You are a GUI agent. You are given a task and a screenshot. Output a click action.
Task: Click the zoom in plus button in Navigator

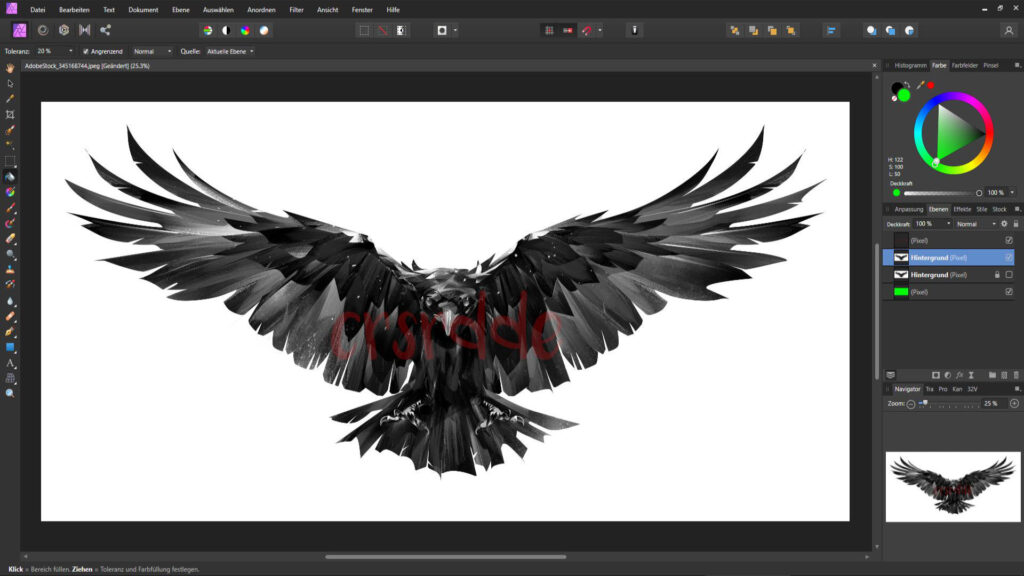[x=1014, y=403]
